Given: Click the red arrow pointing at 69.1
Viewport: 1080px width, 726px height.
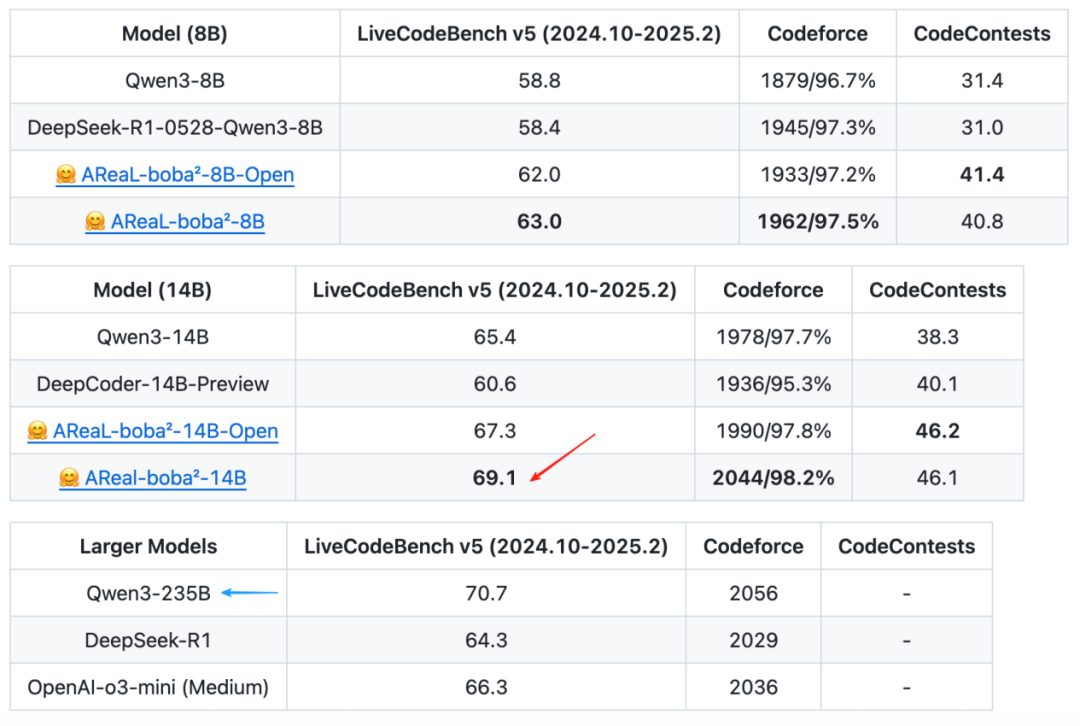Looking at the screenshot, I should (x=563, y=457).
